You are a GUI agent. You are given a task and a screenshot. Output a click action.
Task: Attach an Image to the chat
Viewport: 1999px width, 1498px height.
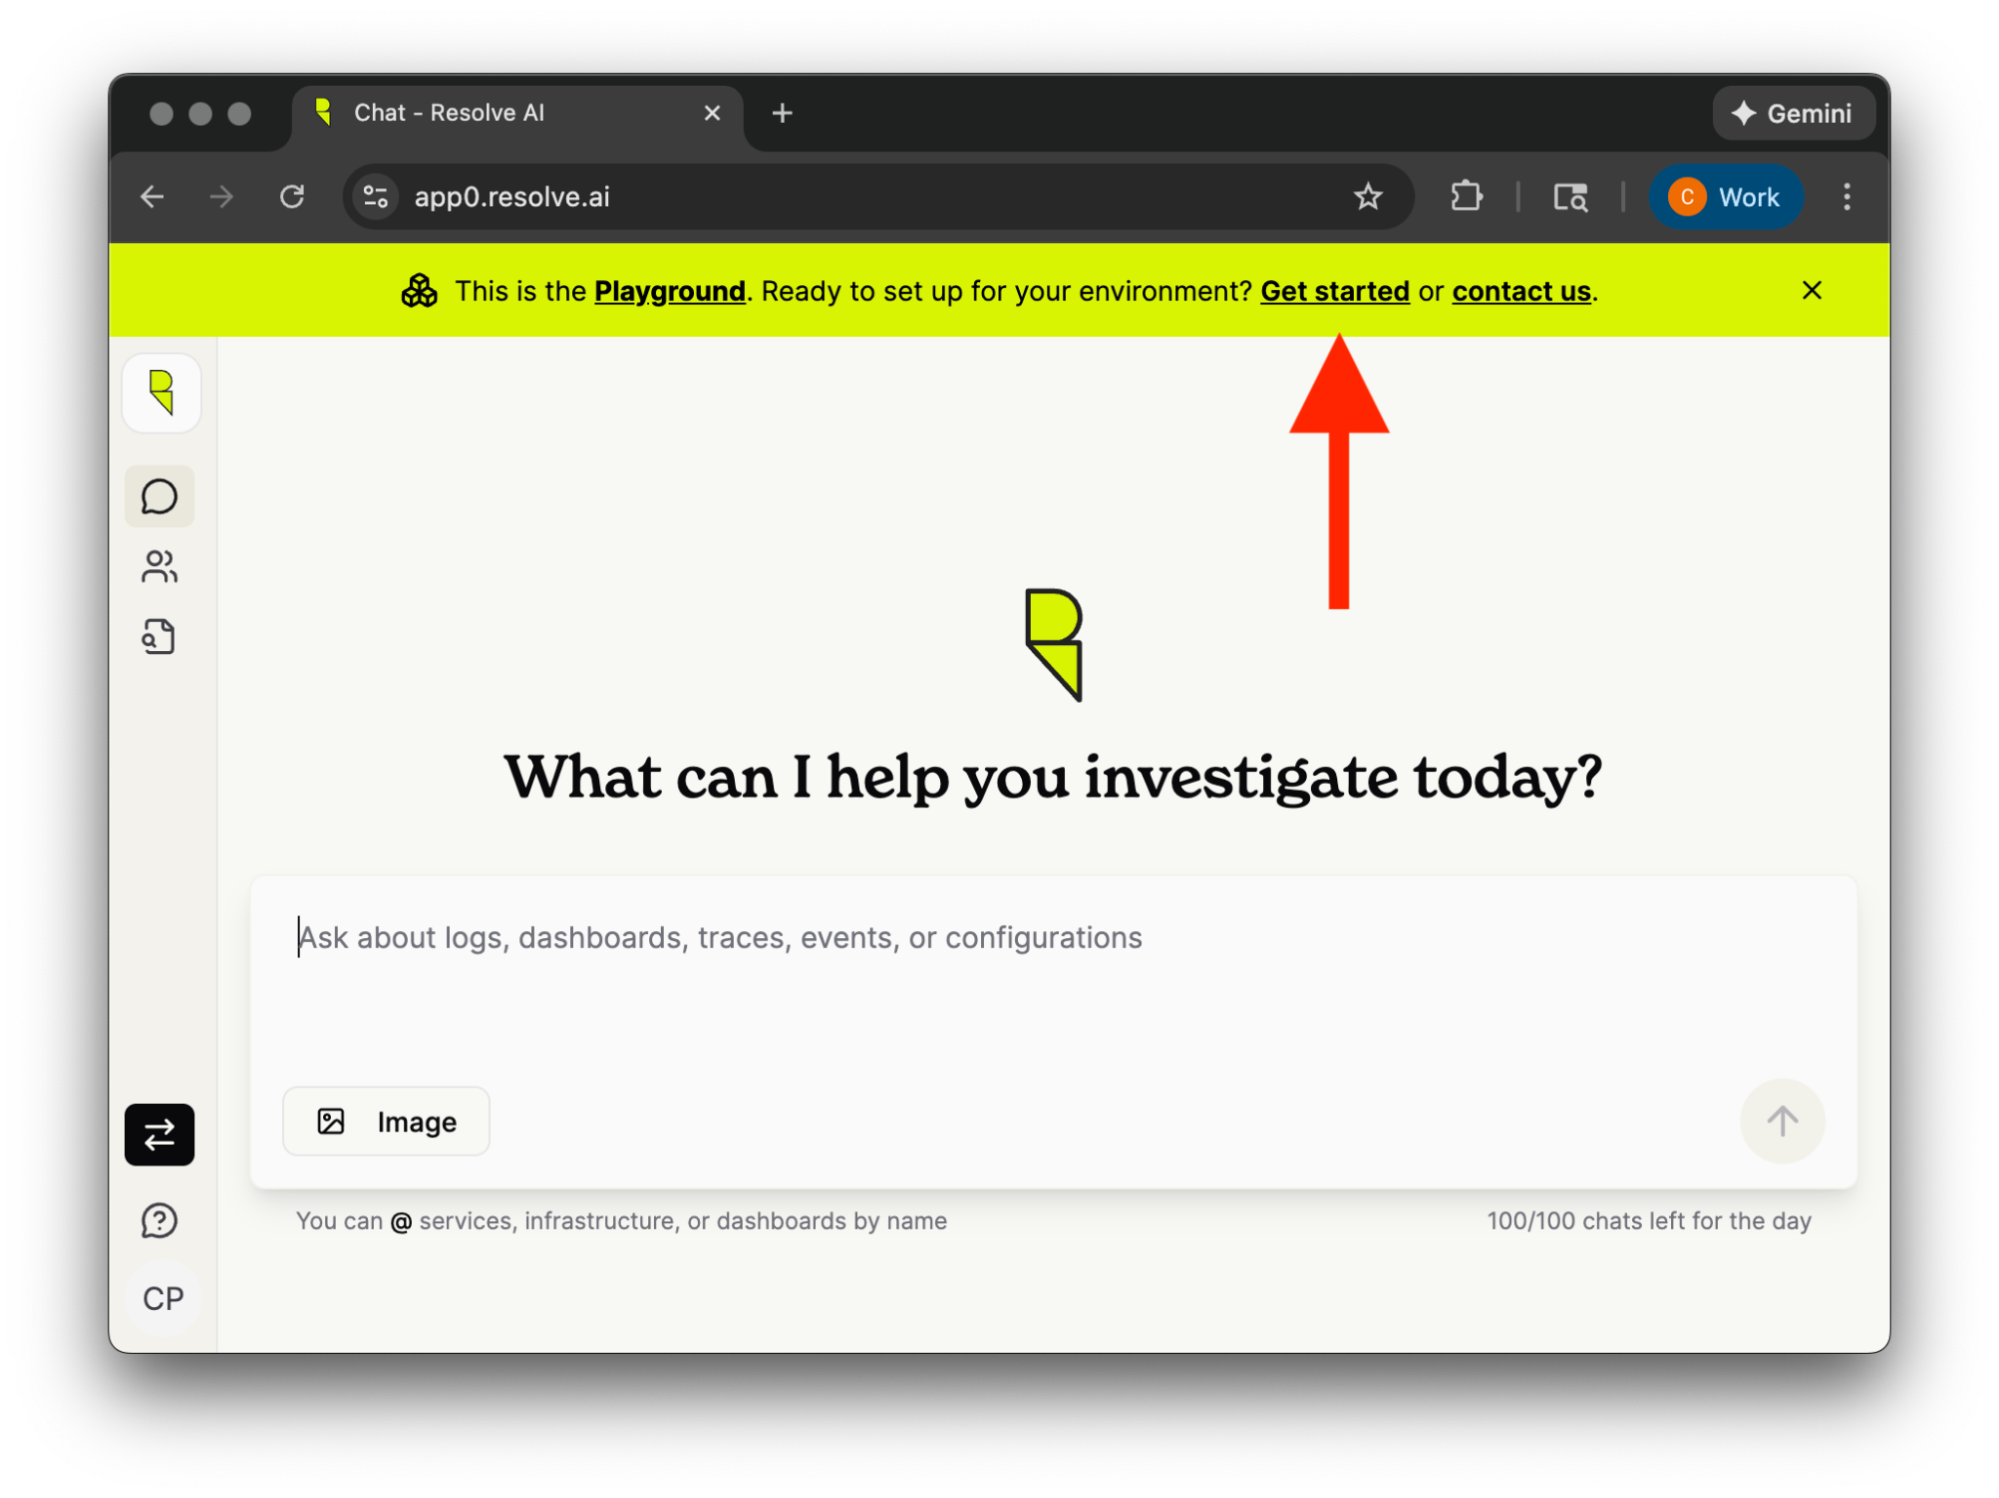387,1121
